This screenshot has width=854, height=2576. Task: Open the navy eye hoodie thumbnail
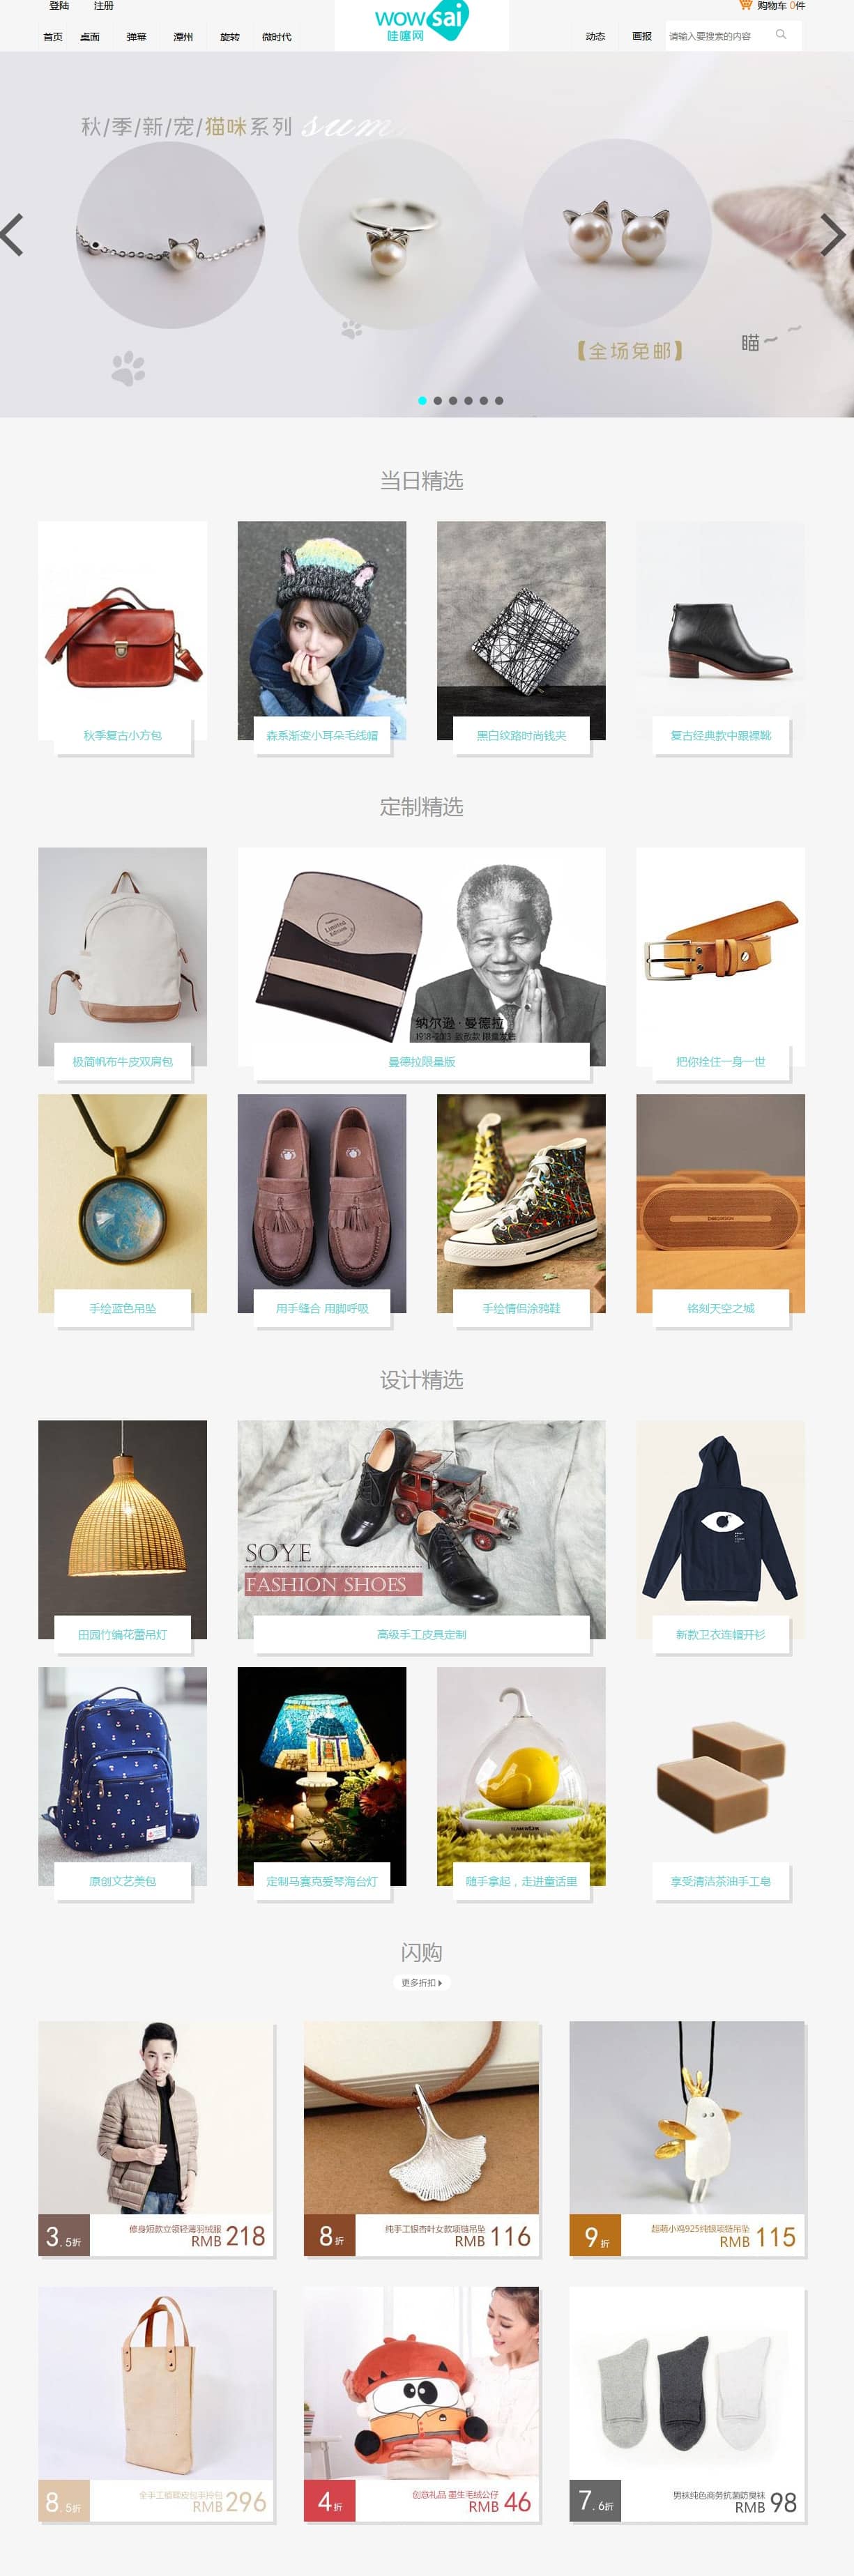pyautogui.click(x=720, y=1529)
